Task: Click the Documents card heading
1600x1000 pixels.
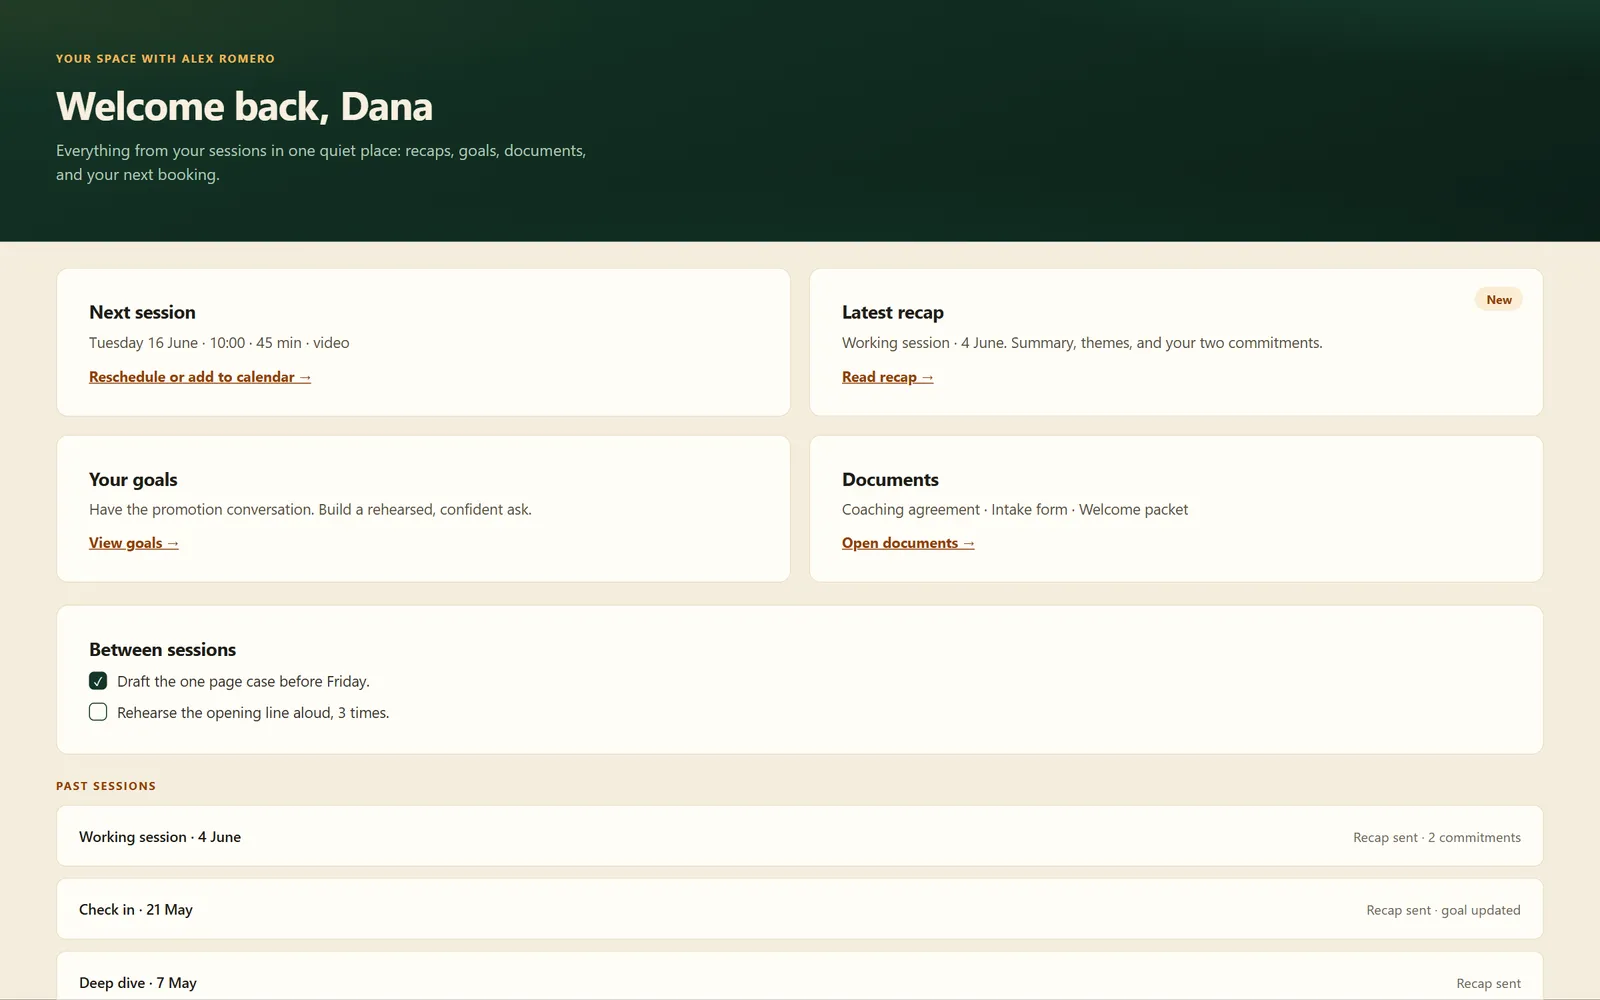Action: (x=890, y=479)
